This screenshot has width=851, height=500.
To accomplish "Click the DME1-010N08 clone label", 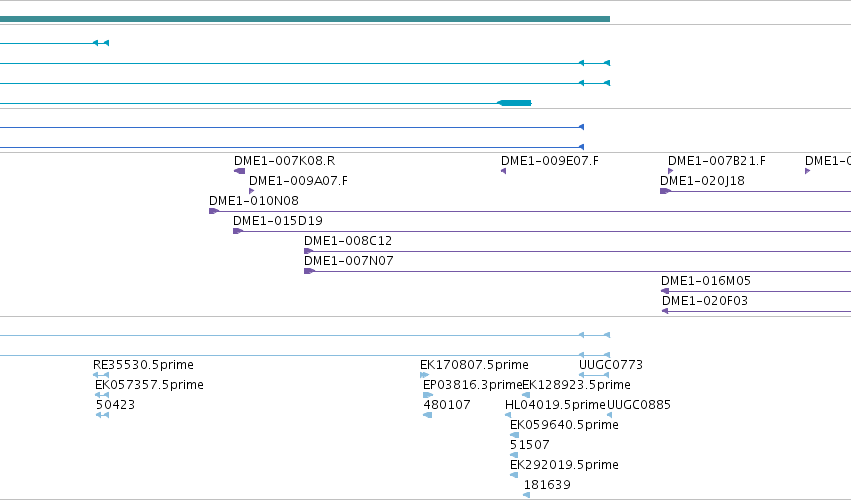I will click(254, 201).
